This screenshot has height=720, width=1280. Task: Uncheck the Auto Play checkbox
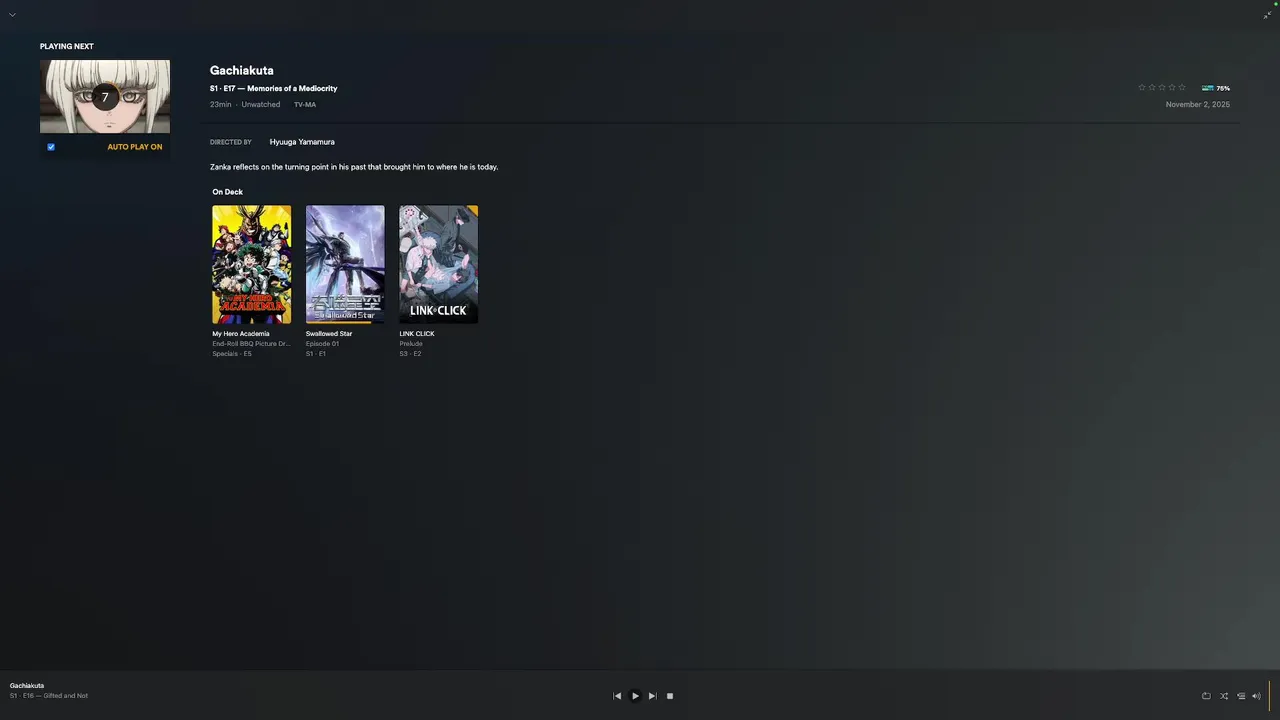pos(51,147)
